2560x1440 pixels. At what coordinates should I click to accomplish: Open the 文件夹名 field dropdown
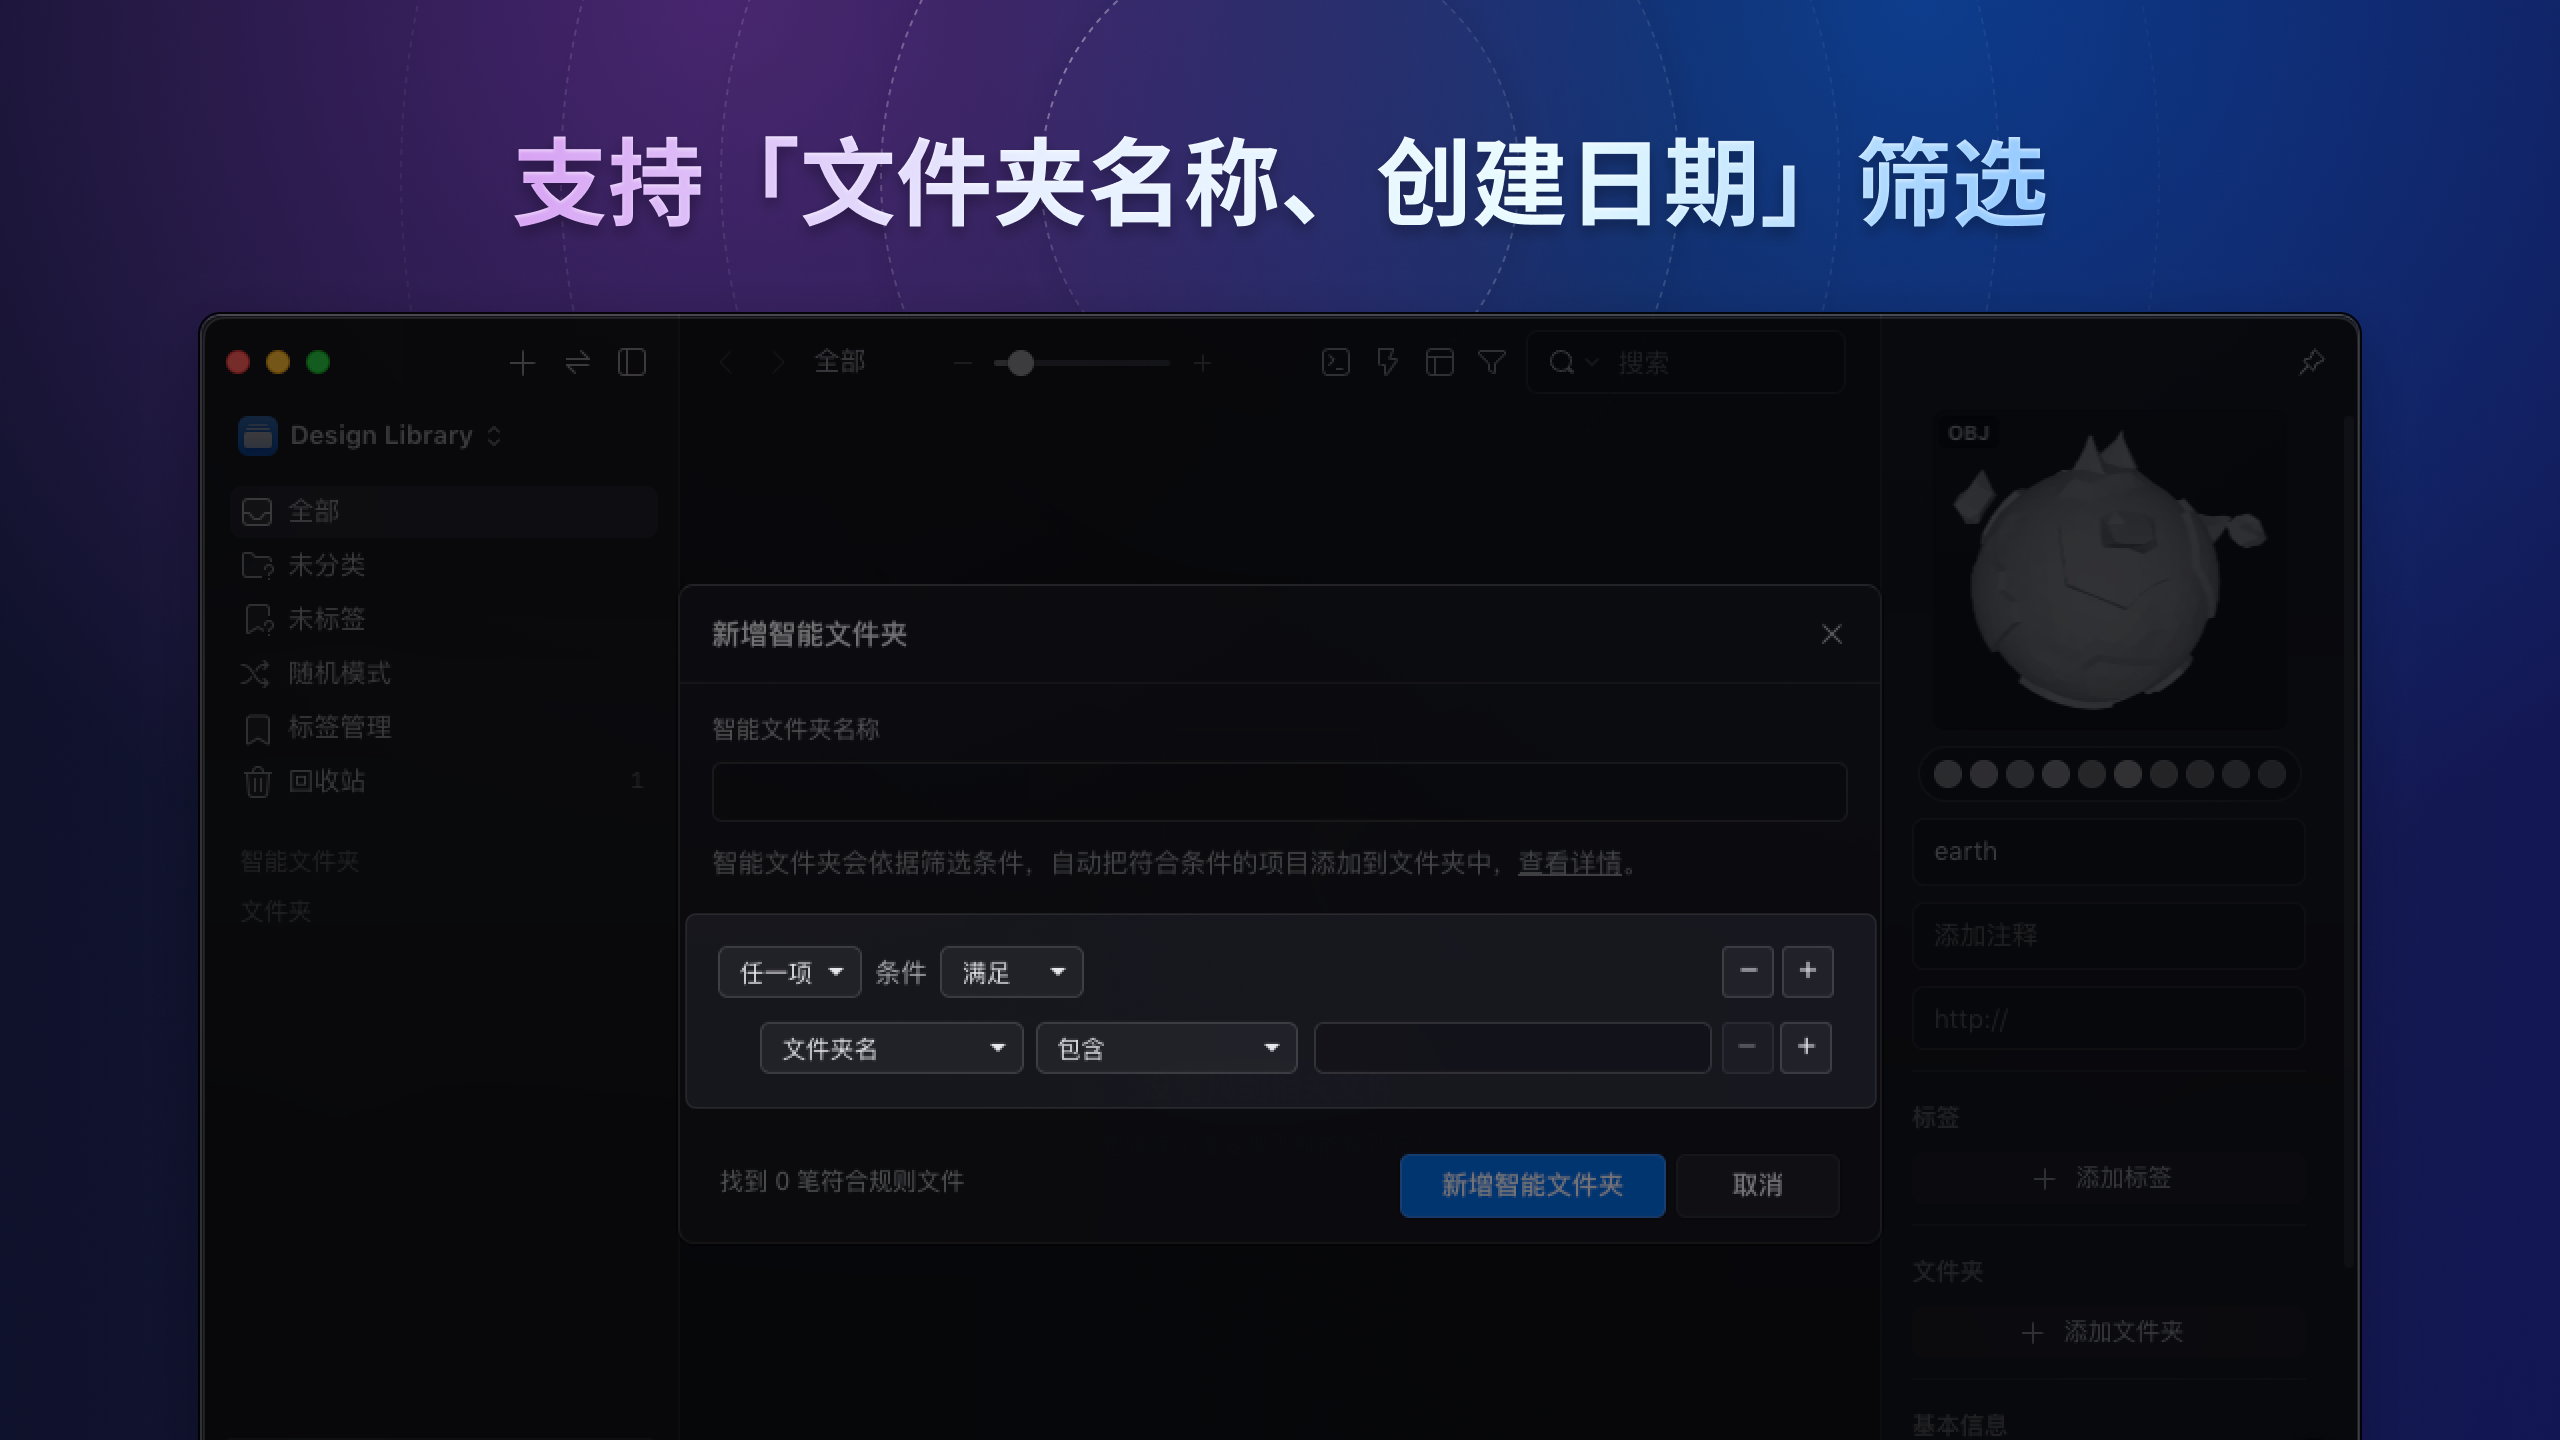pos(890,1048)
